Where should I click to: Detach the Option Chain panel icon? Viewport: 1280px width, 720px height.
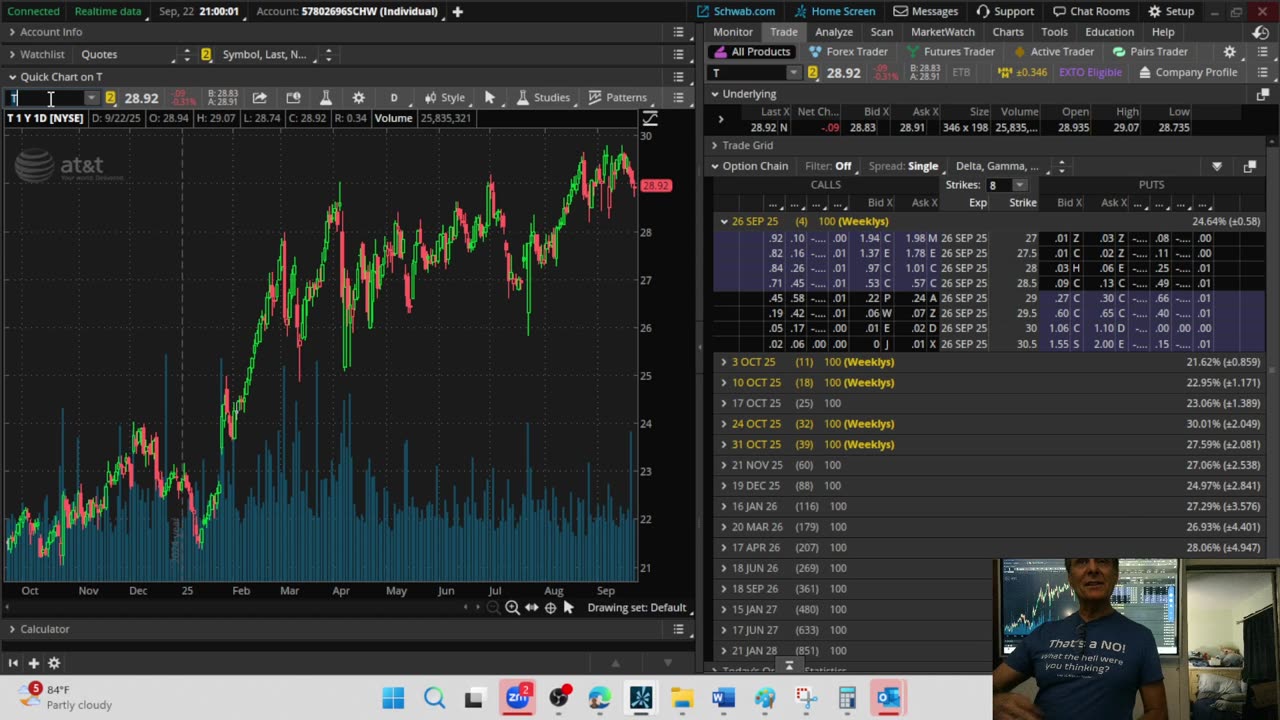coord(1249,166)
